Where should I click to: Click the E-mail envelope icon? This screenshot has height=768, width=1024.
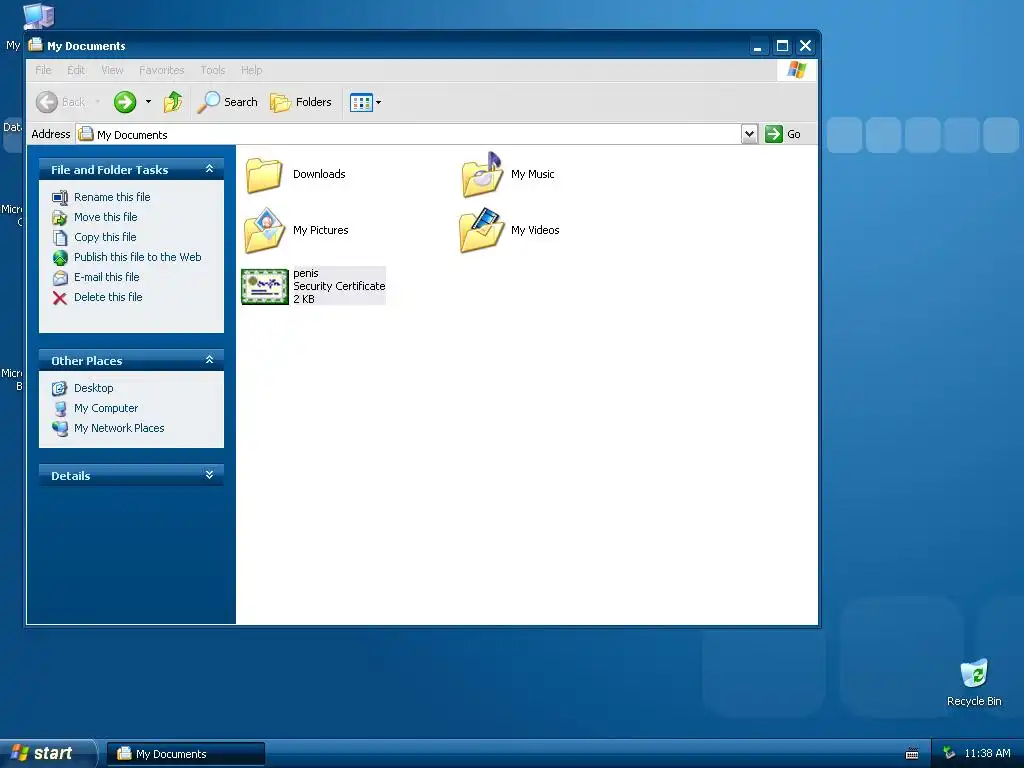click(60, 278)
